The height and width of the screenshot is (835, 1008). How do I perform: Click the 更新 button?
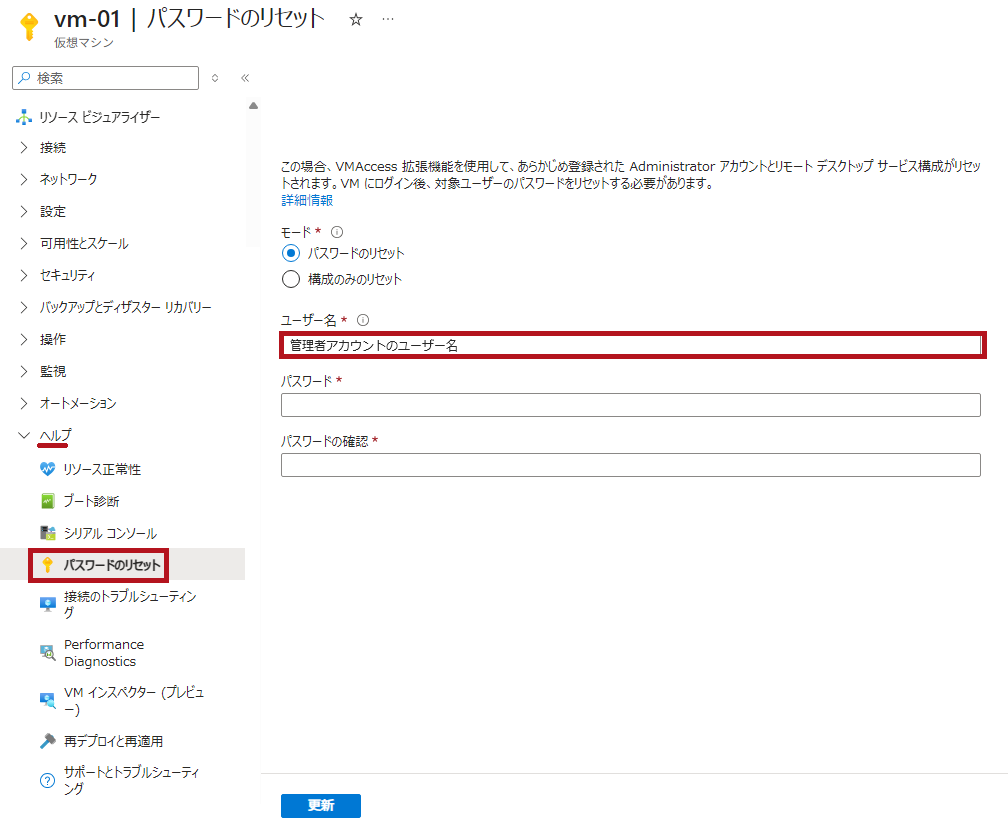pos(321,805)
